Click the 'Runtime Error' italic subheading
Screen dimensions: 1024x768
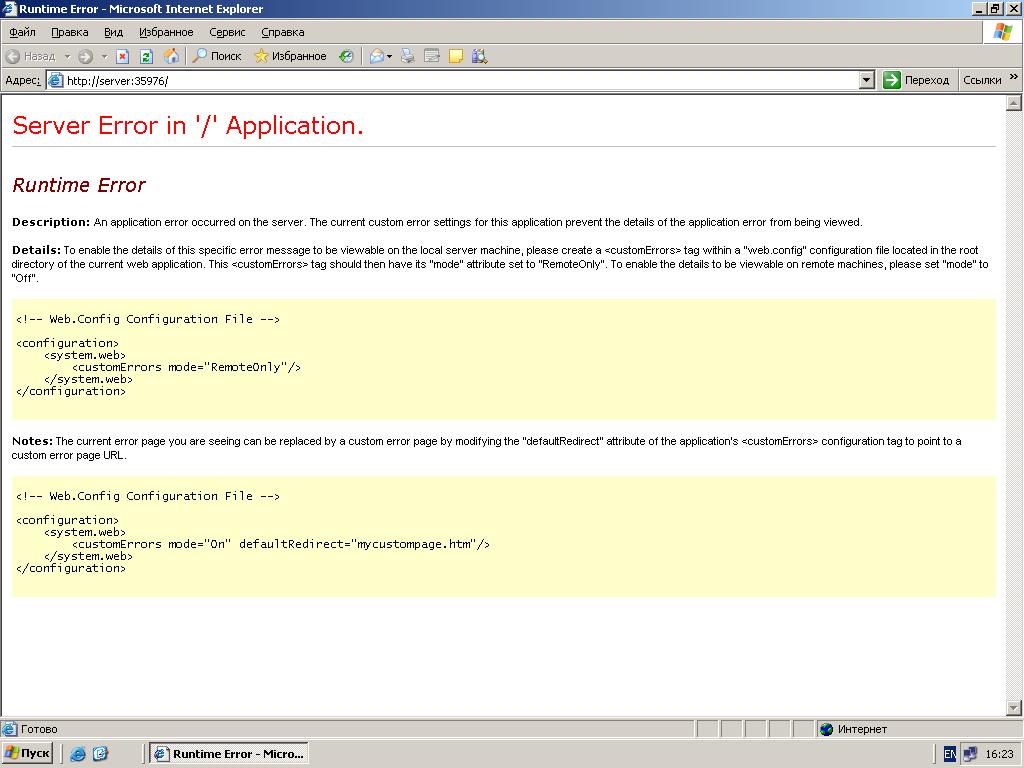[x=79, y=185]
